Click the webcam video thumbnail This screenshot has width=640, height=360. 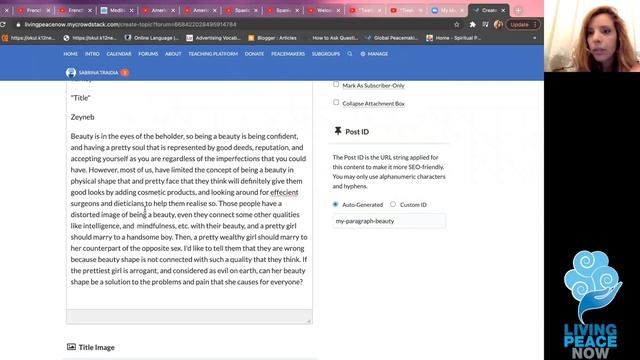[592, 36]
